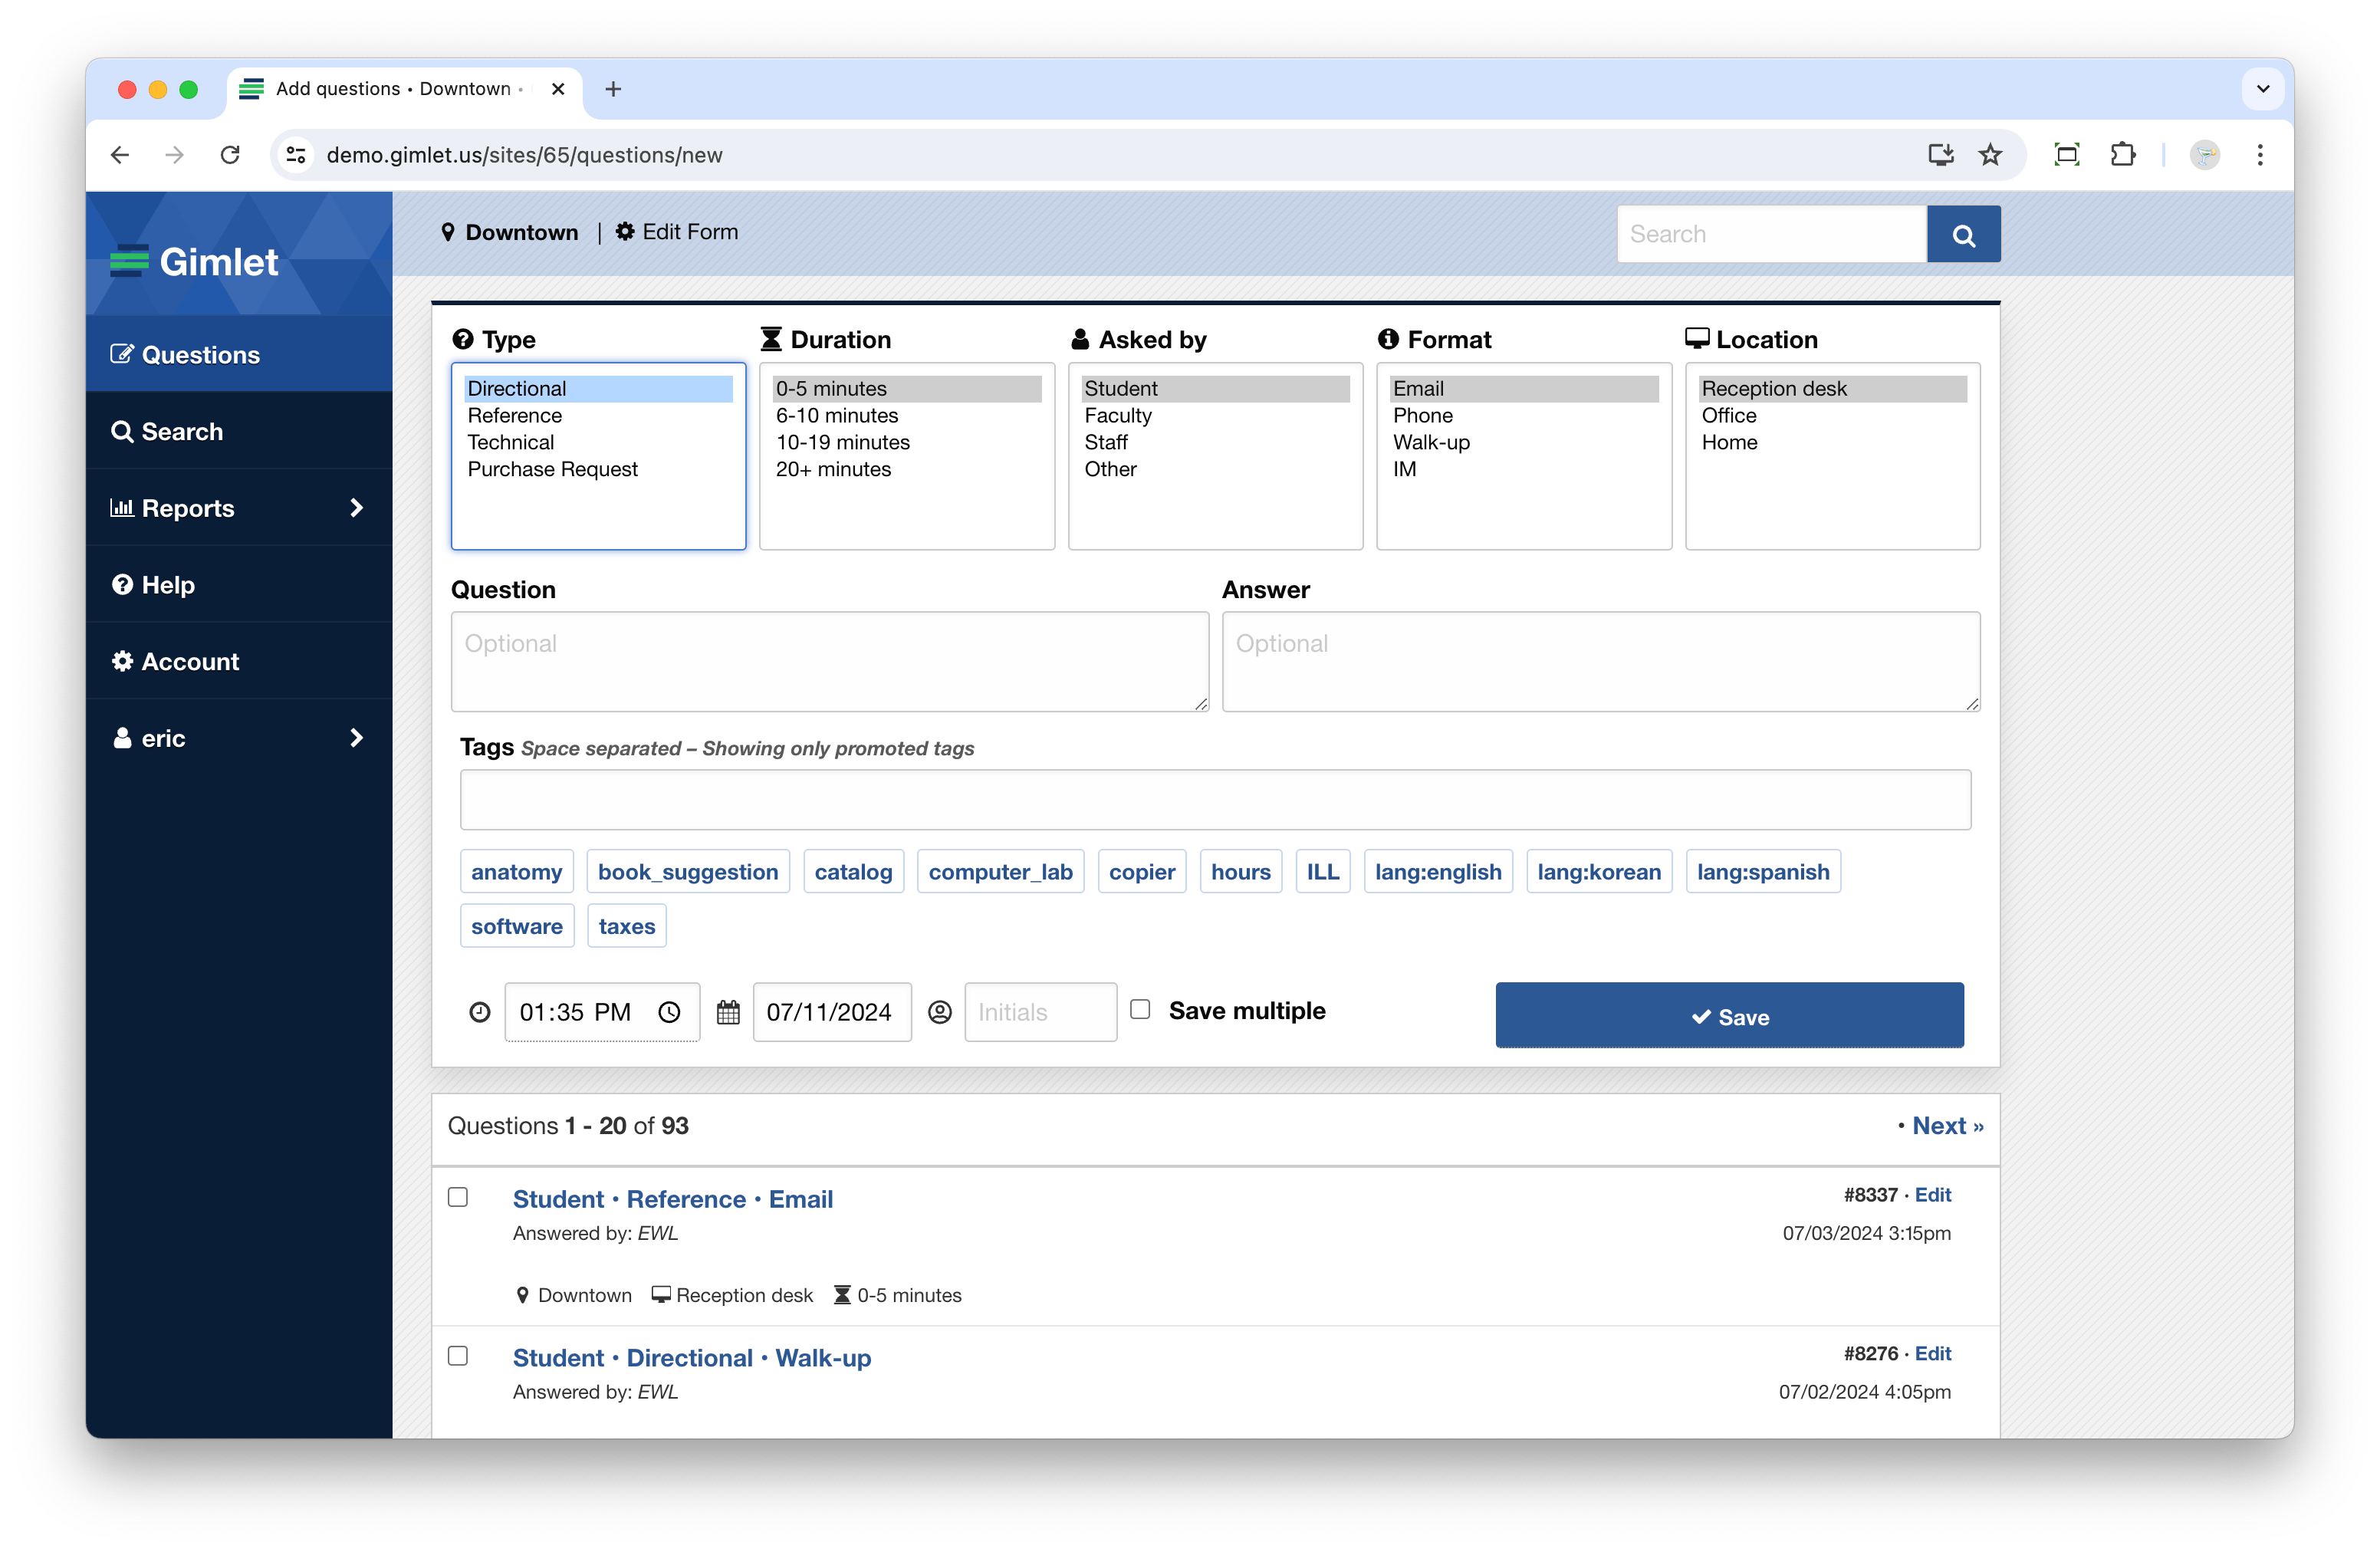2380x1552 pixels.
Task: Click the browser back arrow
Action: (120, 155)
